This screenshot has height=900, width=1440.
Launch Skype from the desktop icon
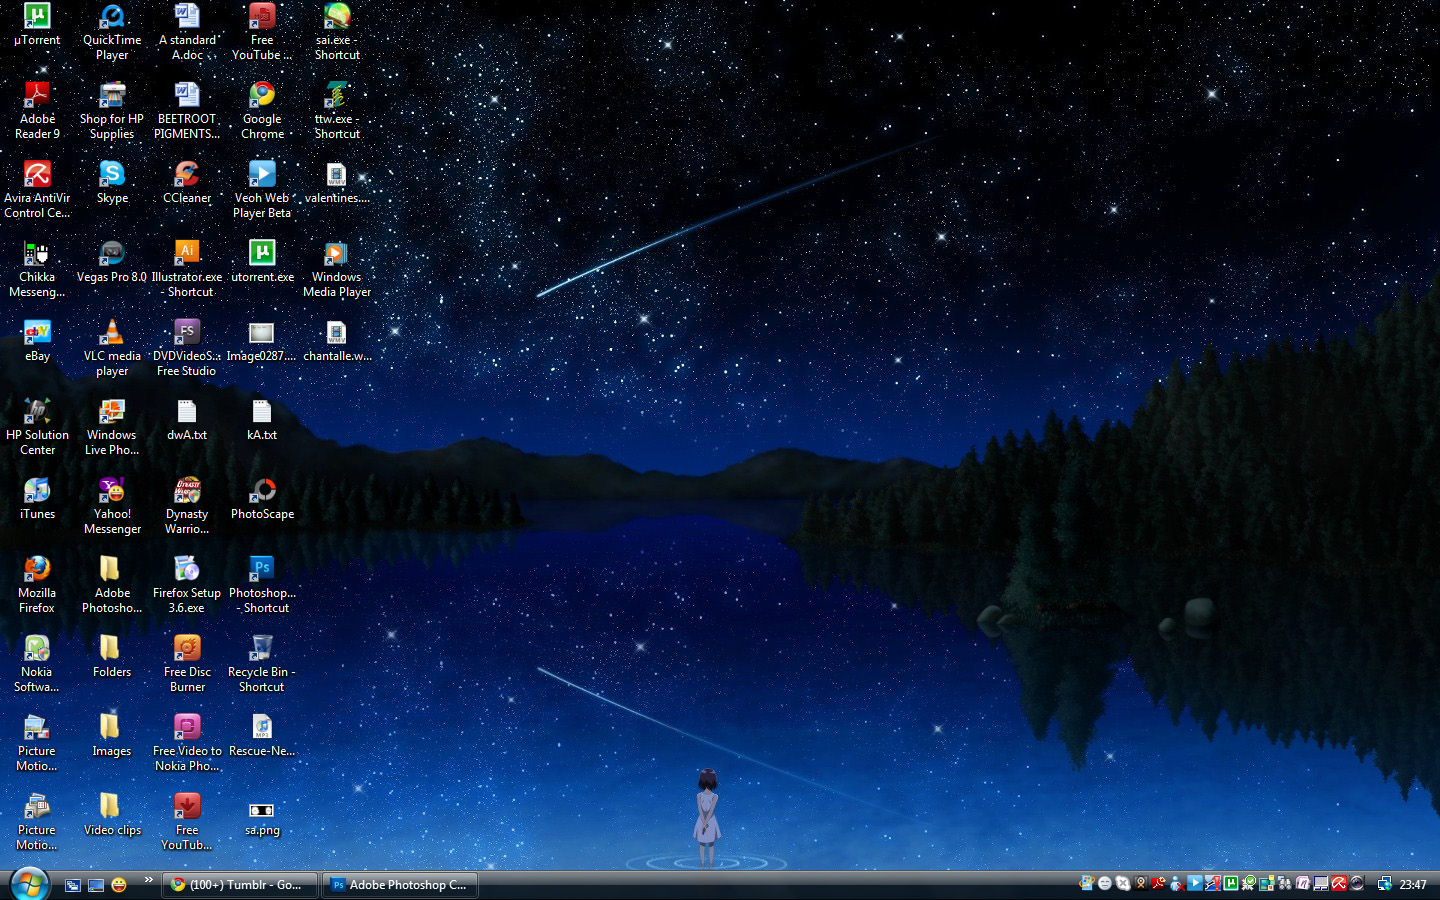click(x=112, y=183)
